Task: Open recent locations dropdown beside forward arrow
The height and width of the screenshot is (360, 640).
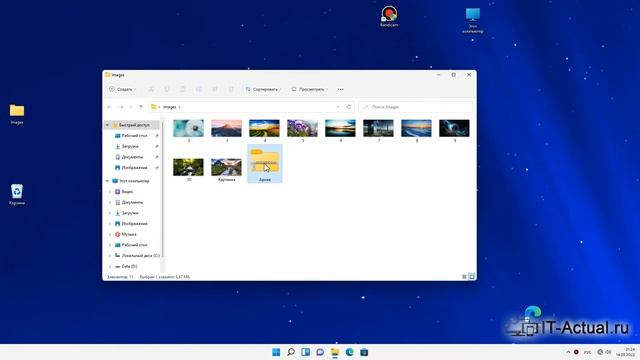Action: [131, 107]
